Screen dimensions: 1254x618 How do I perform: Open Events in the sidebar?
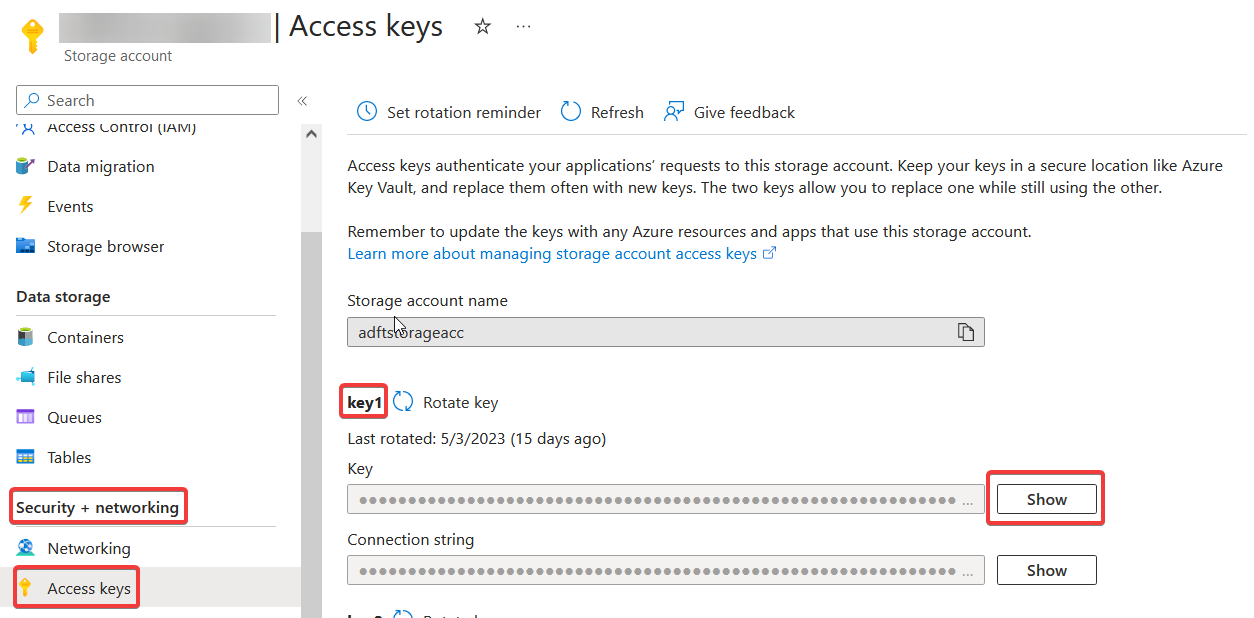(70, 207)
